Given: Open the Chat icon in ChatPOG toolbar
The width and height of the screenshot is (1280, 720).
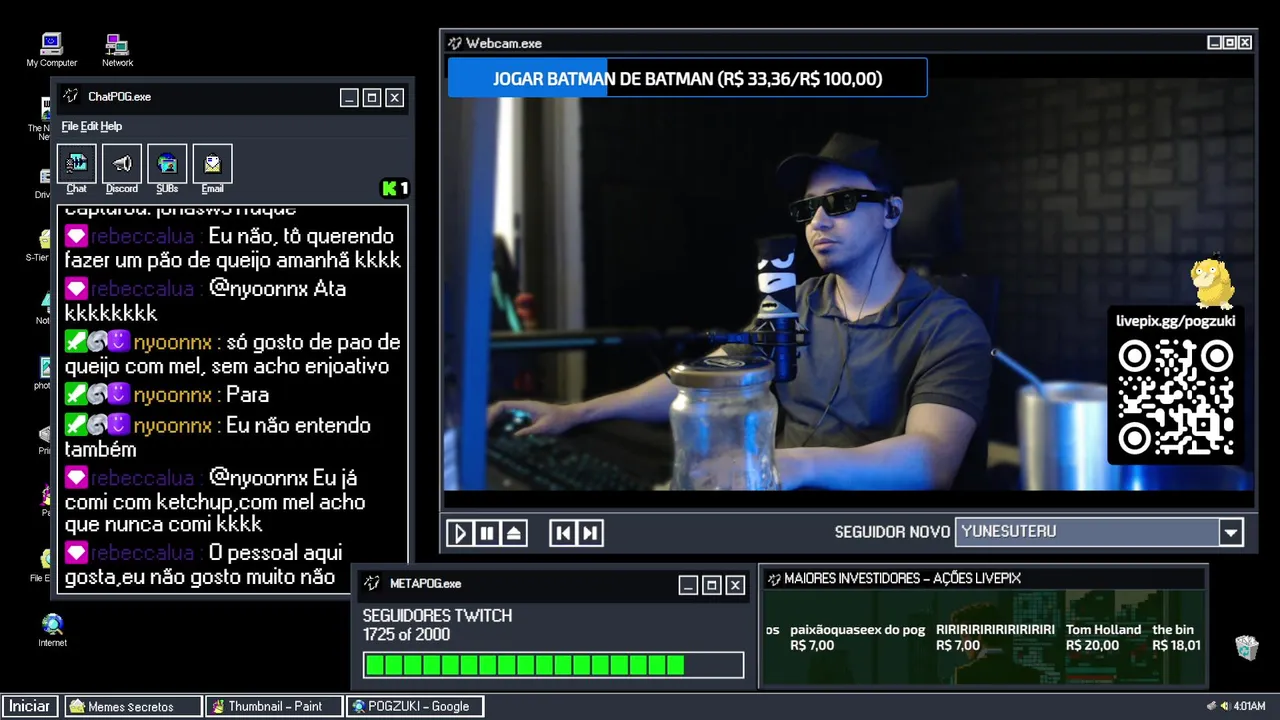Looking at the screenshot, I should (x=77, y=164).
